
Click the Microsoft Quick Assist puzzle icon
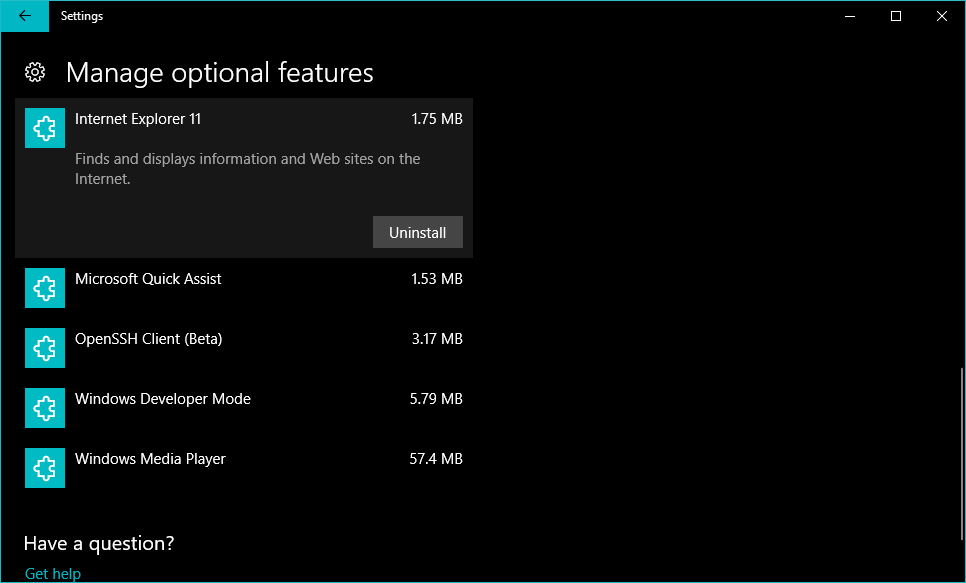click(x=45, y=289)
